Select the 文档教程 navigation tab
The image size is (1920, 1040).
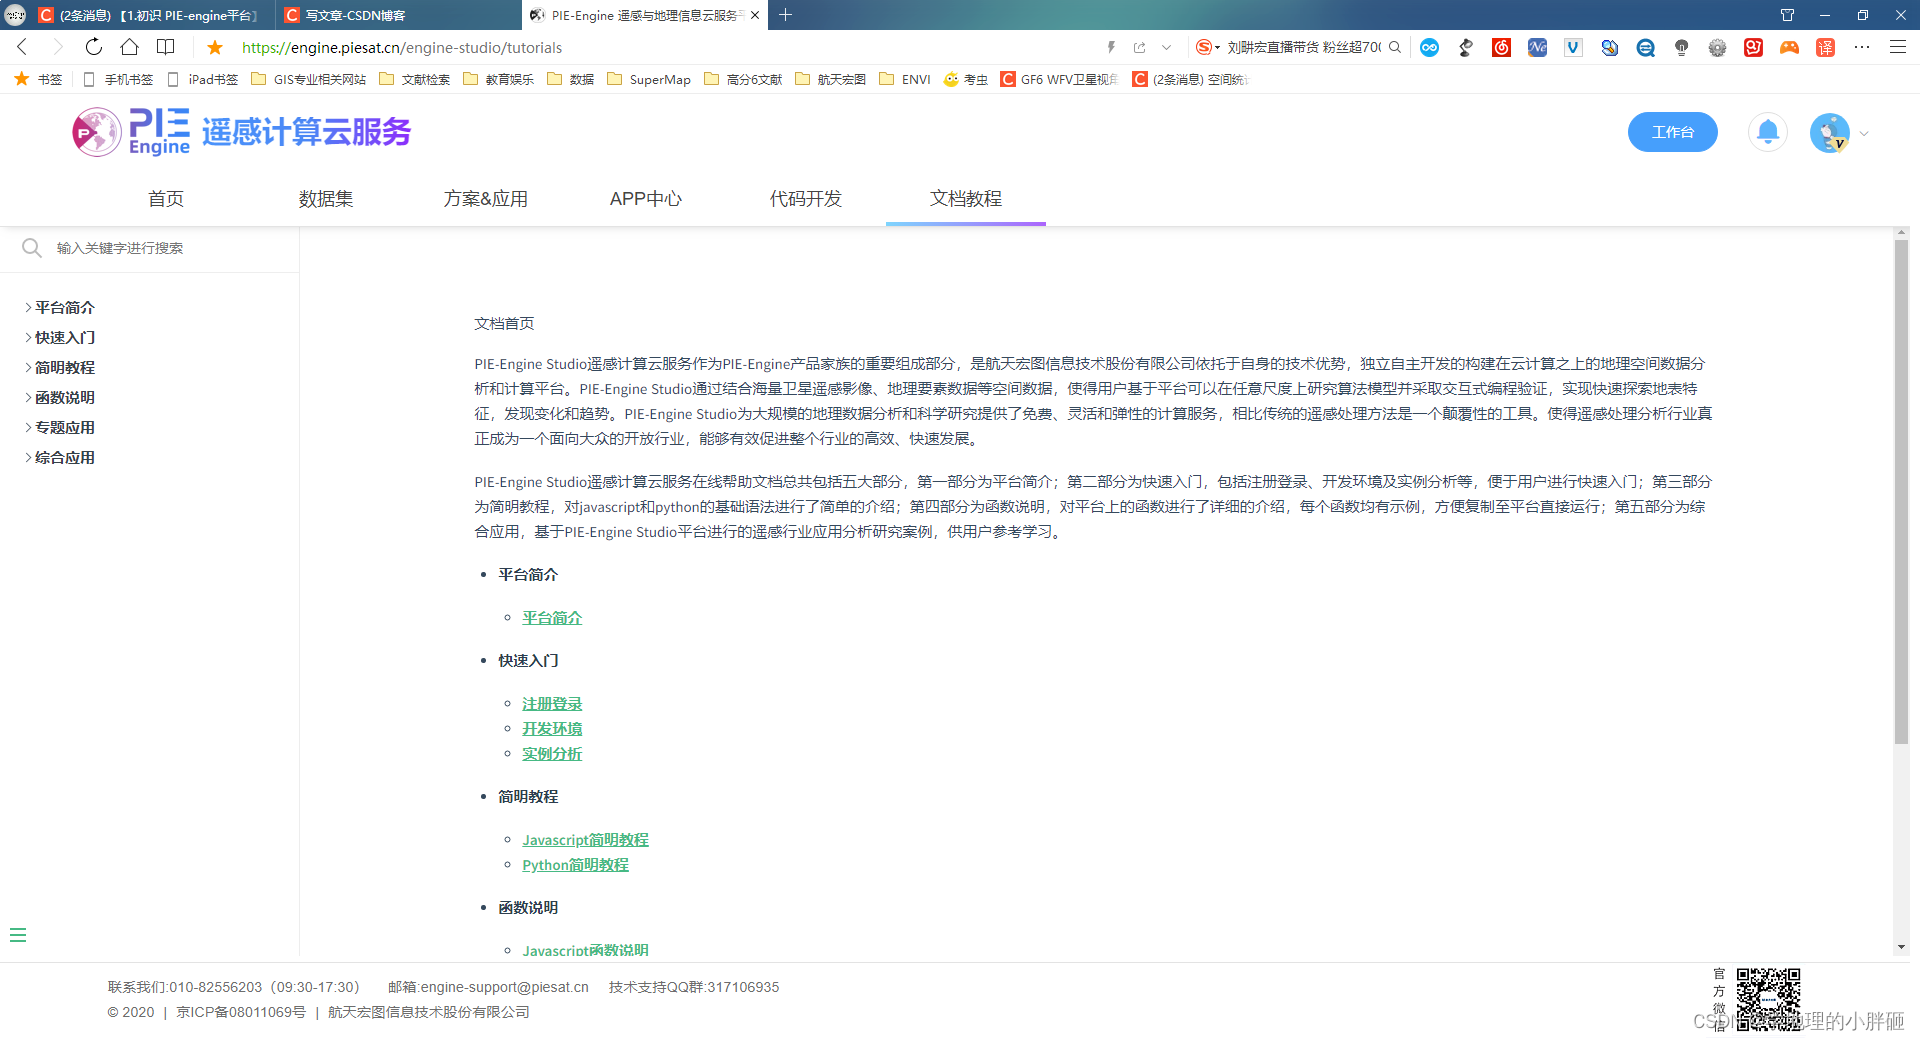click(966, 199)
